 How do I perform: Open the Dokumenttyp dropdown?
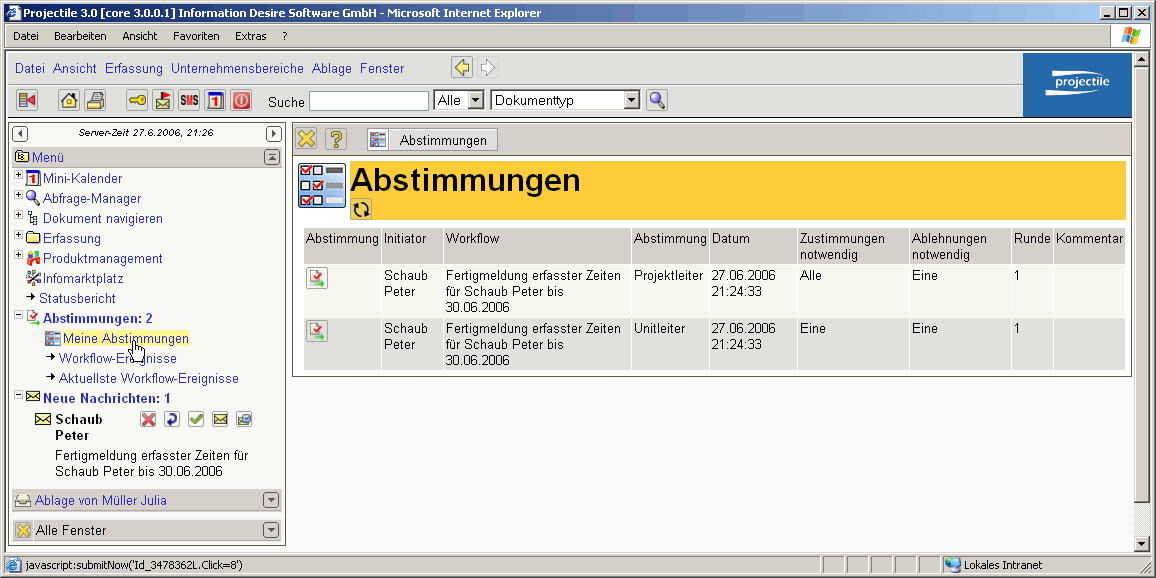[632, 100]
